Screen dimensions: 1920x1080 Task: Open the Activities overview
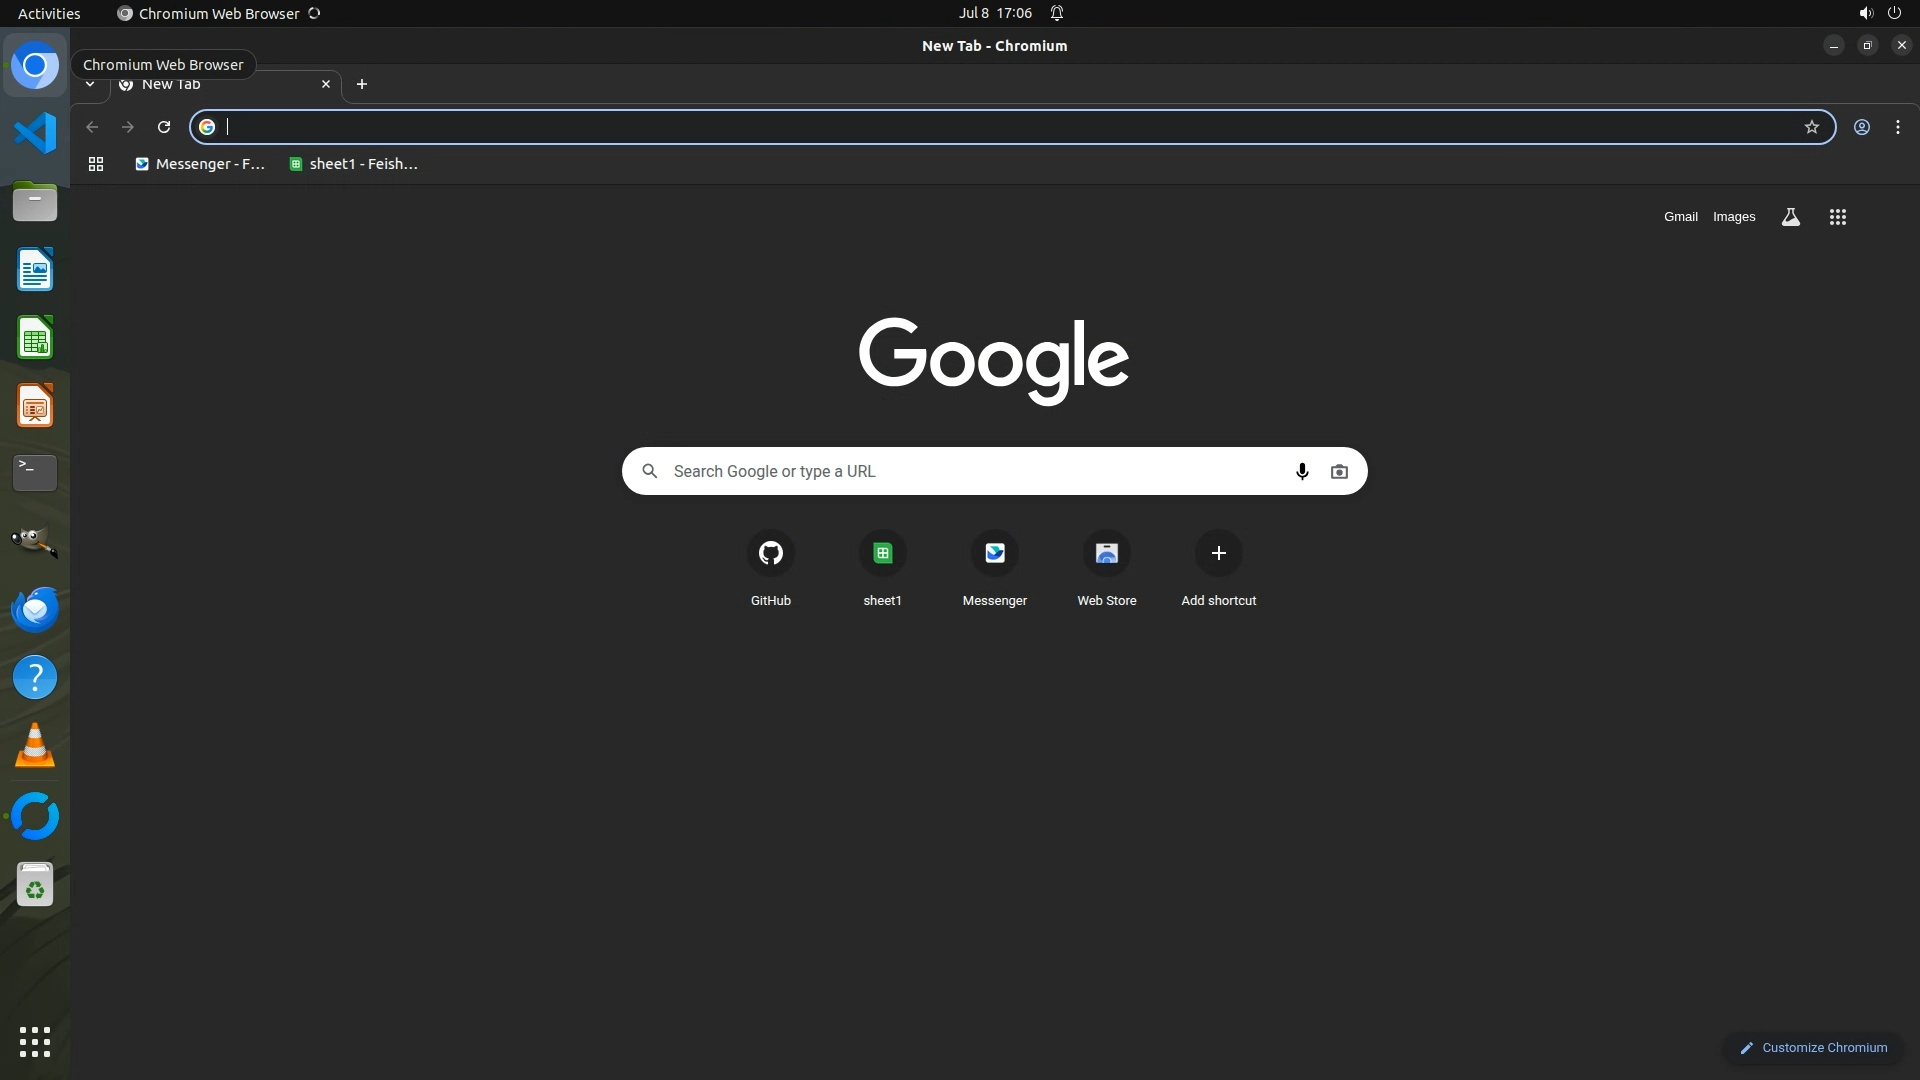point(49,13)
